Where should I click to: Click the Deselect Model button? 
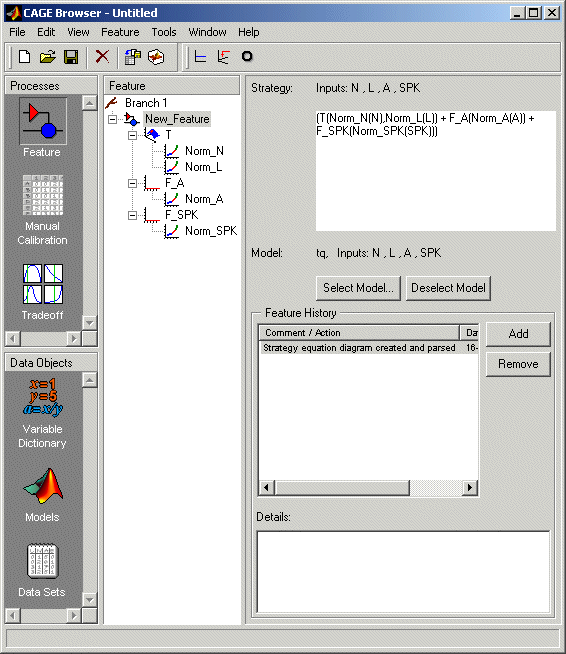[x=448, y=288]
